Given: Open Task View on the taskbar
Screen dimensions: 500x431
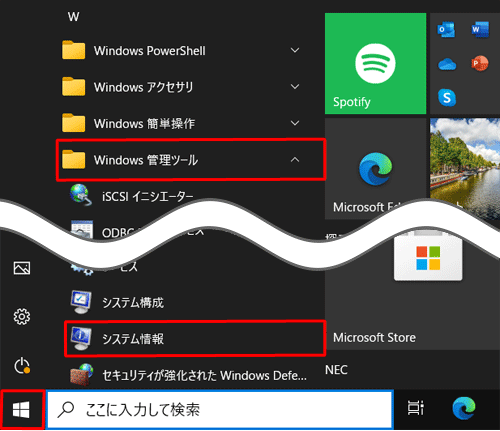Looking at the screenshot, I should [x=415, y=408].
